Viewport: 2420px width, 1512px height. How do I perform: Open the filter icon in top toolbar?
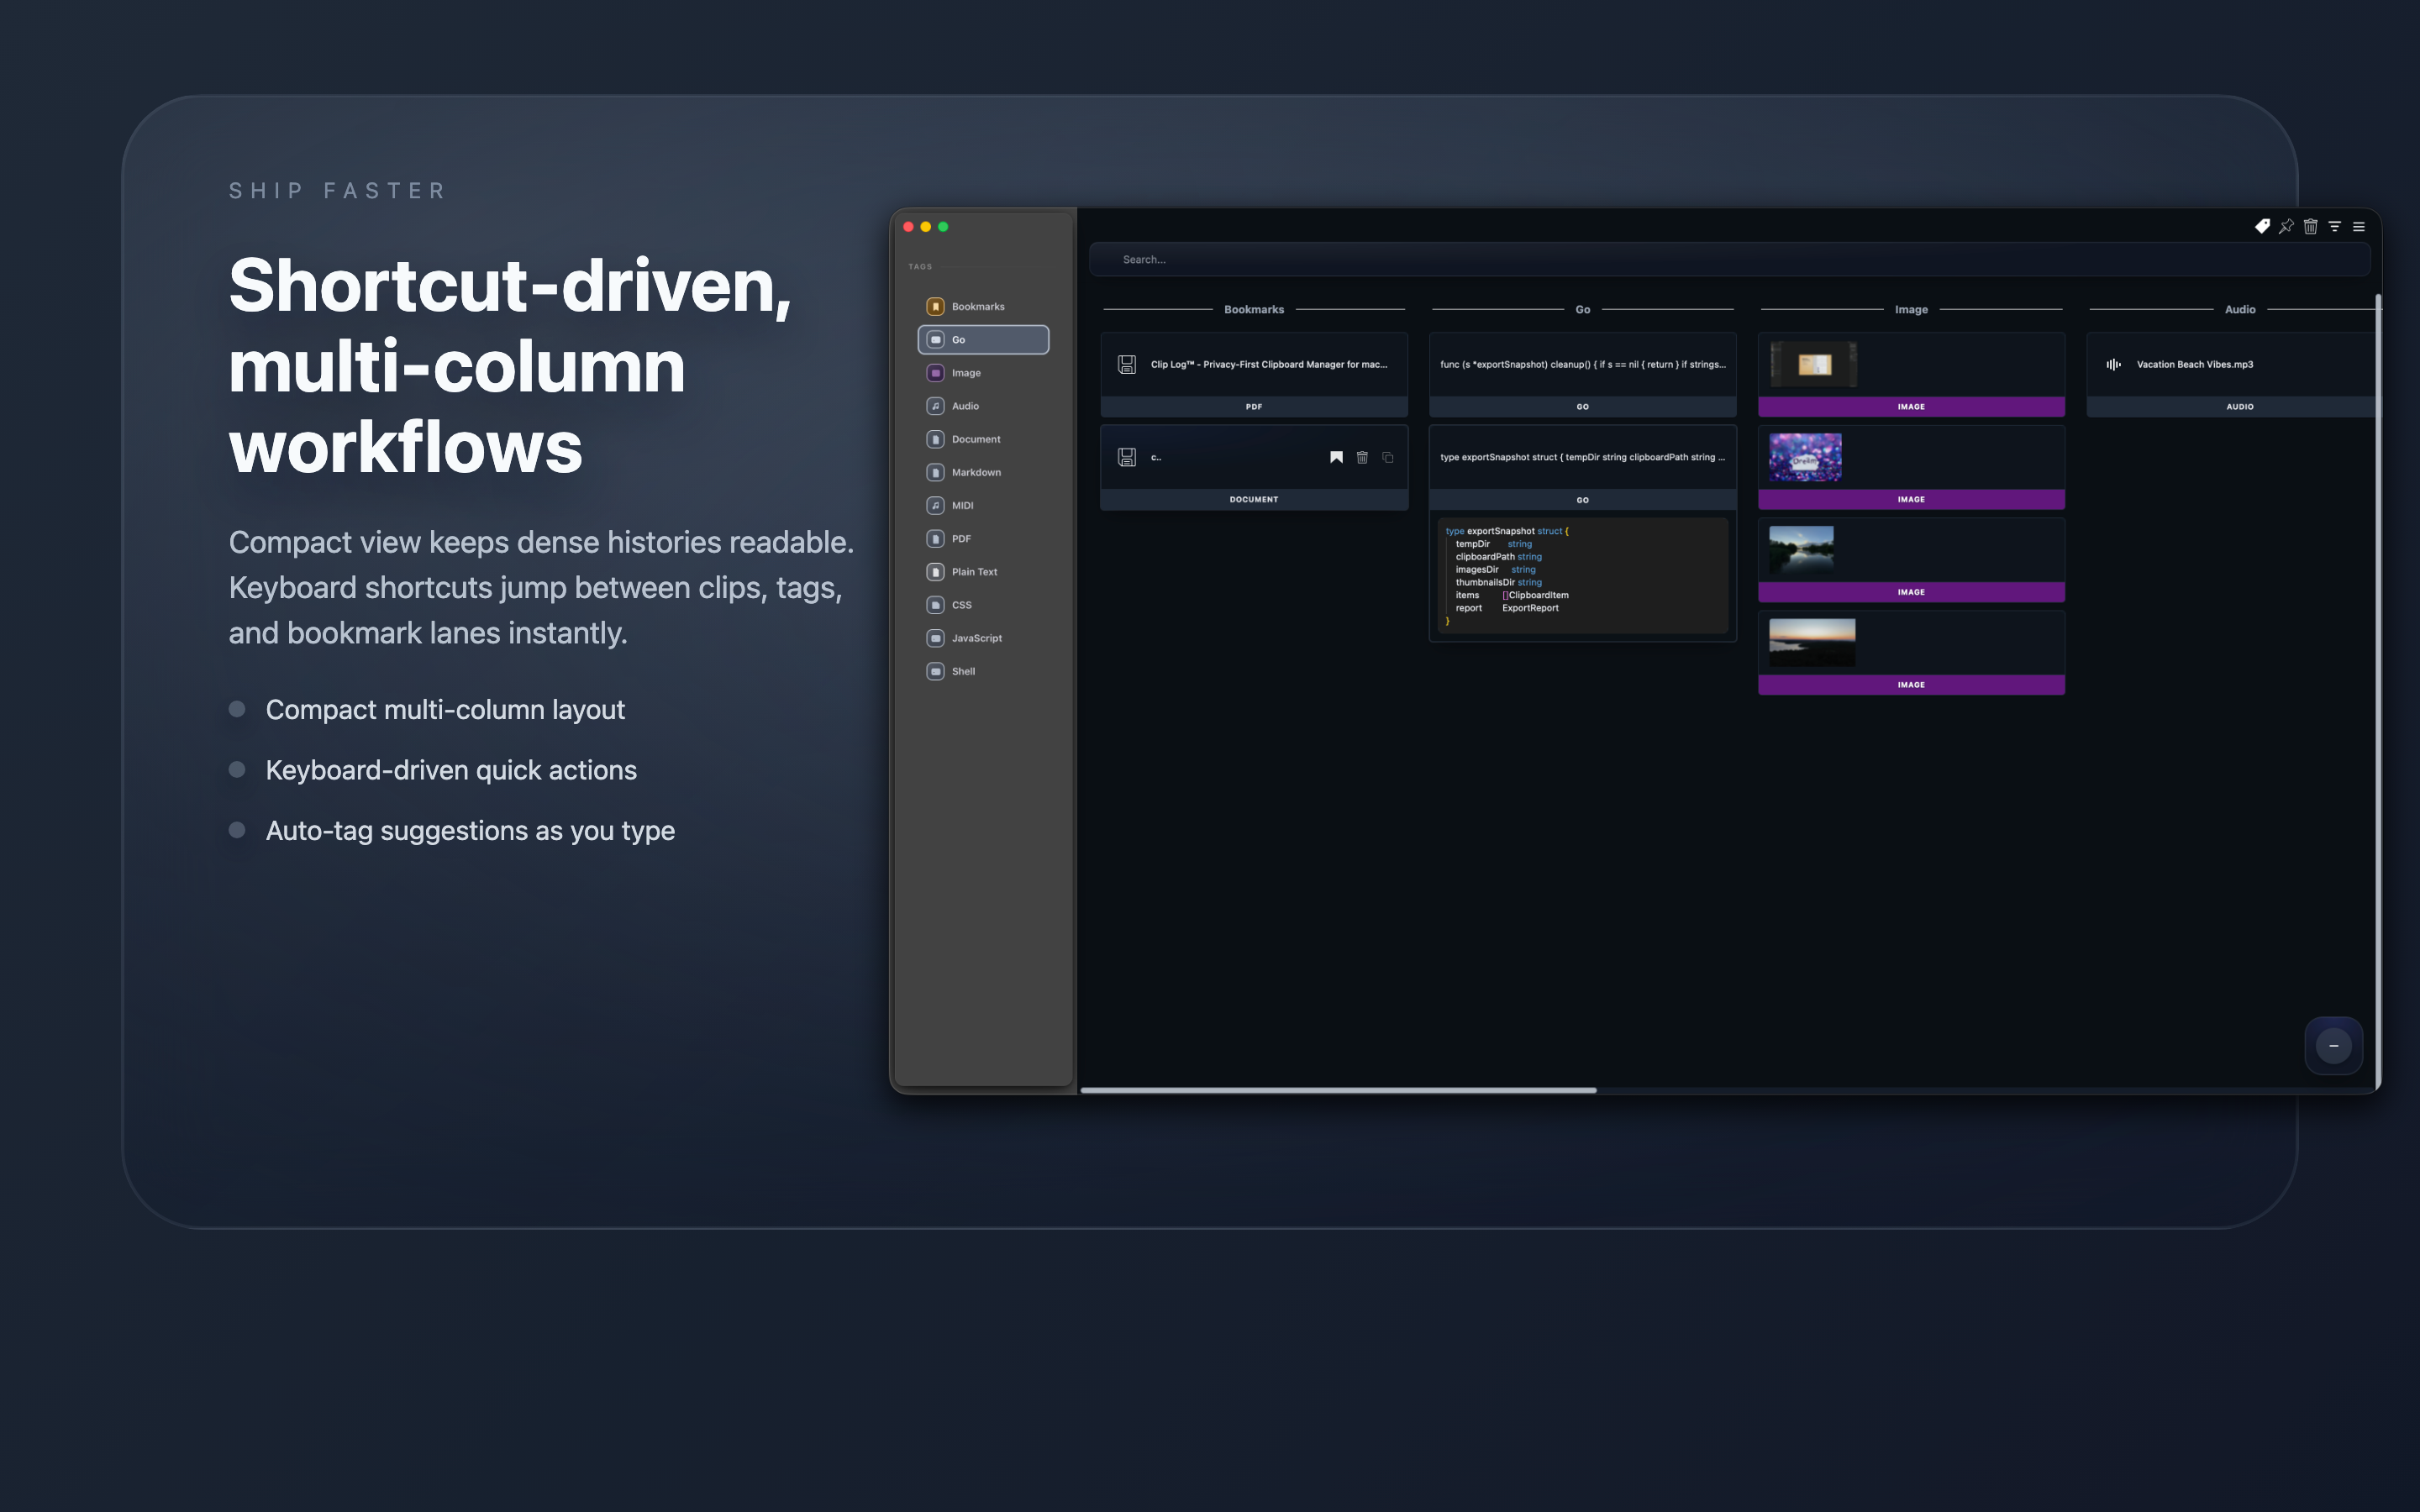point(2334,227)
